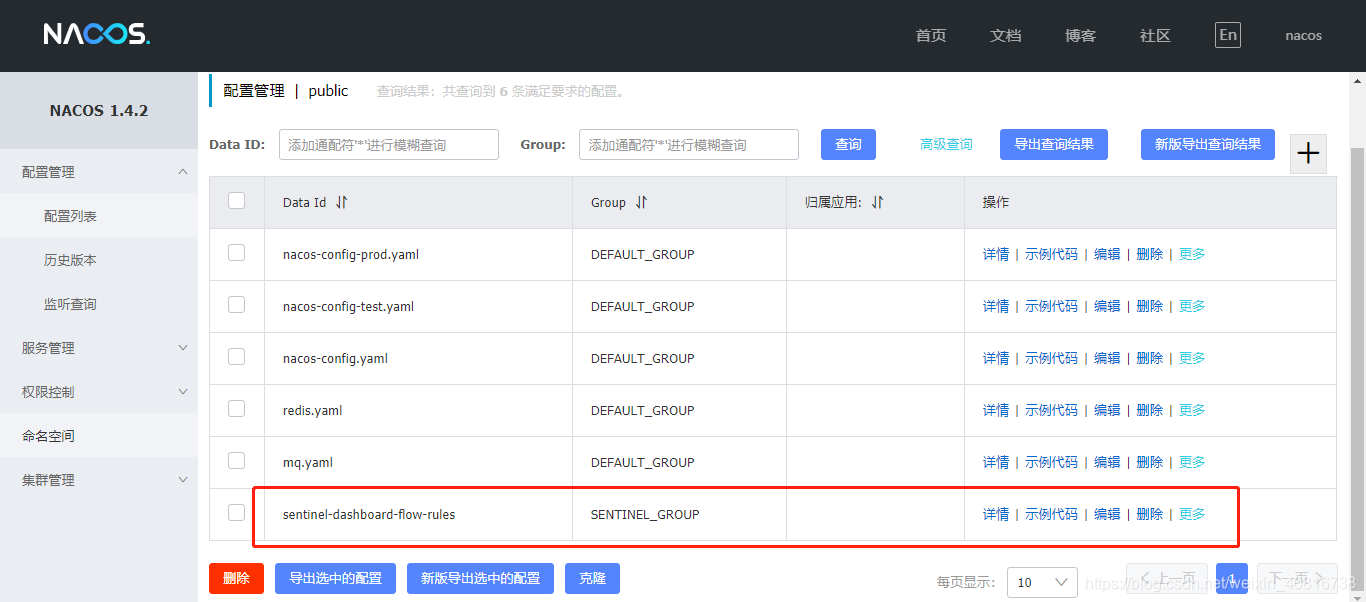Check the sentinel-dashboard-flow-rules row checkbox
Screen dimensions: 1366x602
click(236, 513)
